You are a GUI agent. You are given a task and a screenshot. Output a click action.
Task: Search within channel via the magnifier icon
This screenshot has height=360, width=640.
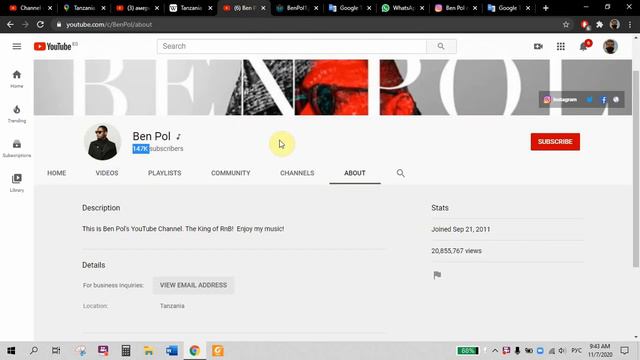tap(400, 173)
